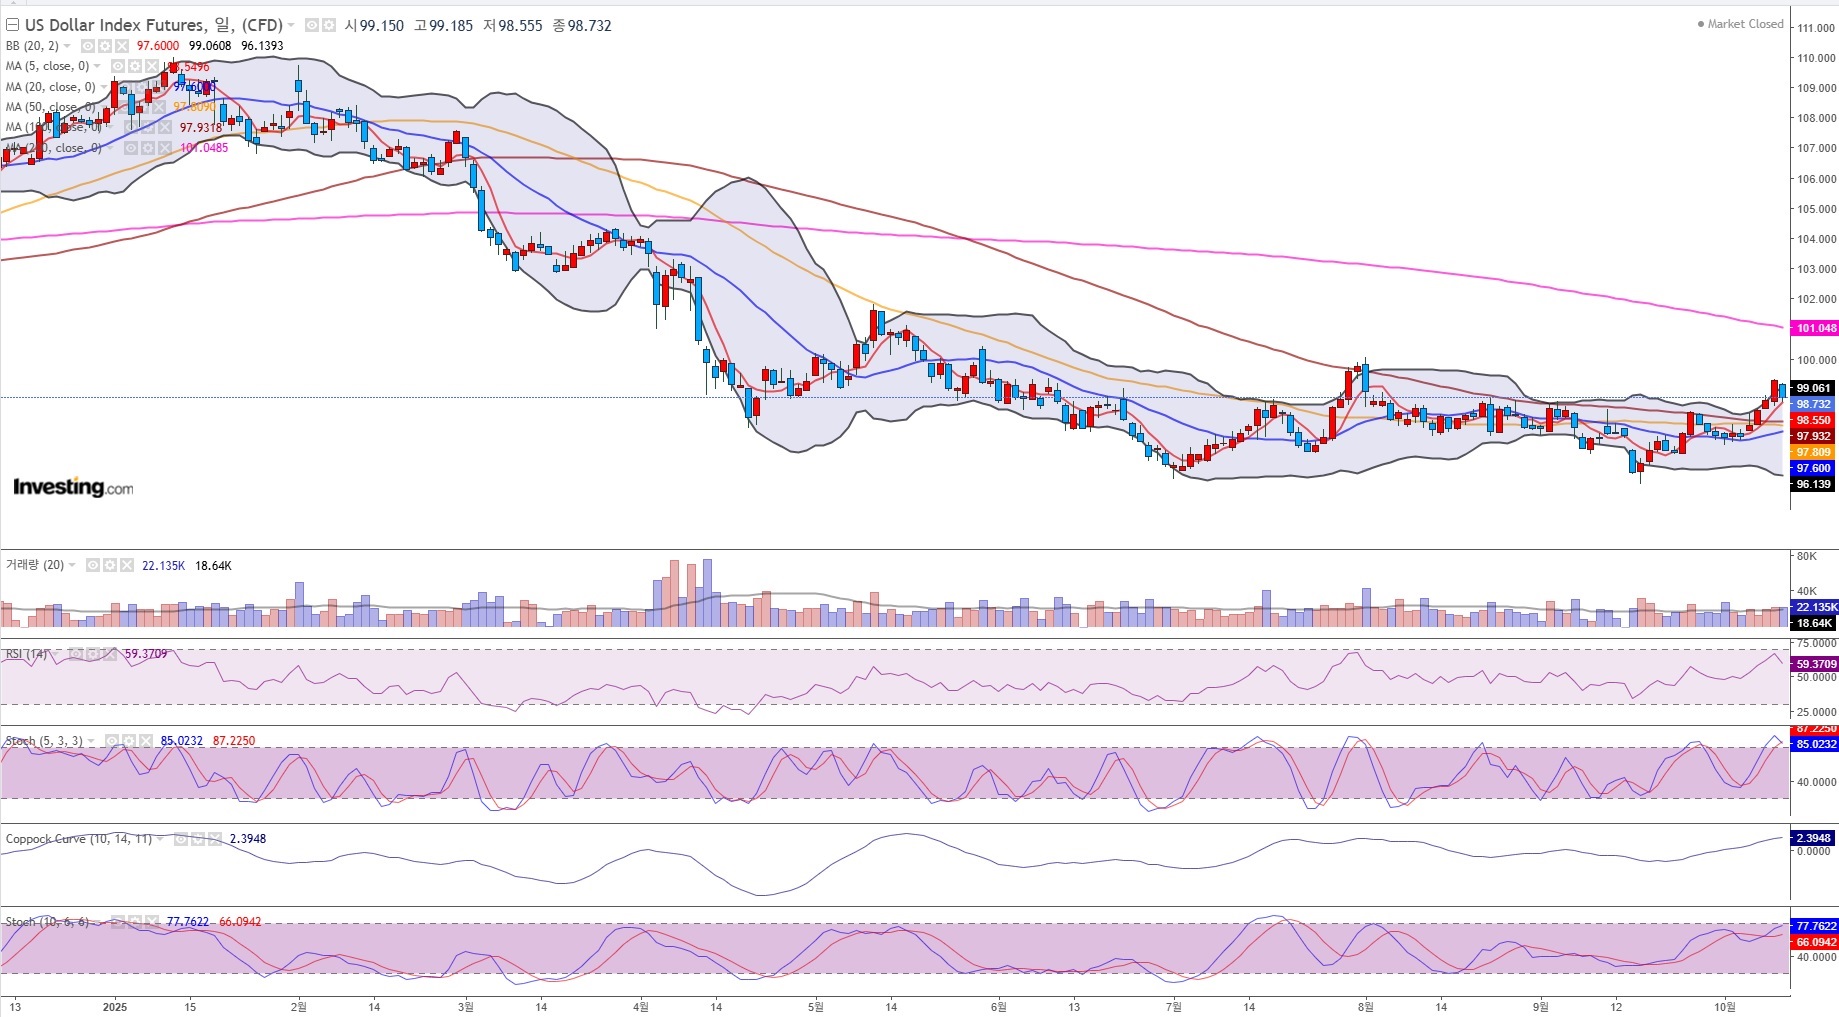Remove the Coppock Curve indicator

click(215, 839)
